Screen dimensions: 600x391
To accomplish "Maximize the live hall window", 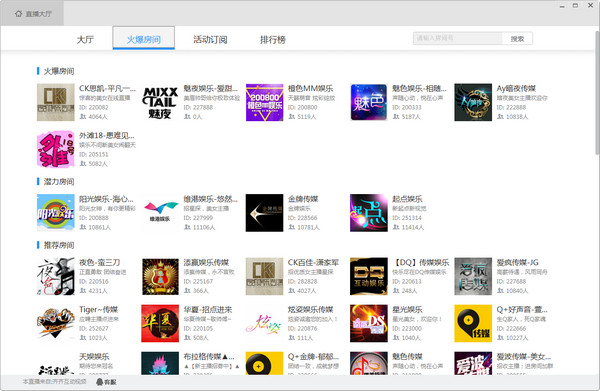I will 575,5.
